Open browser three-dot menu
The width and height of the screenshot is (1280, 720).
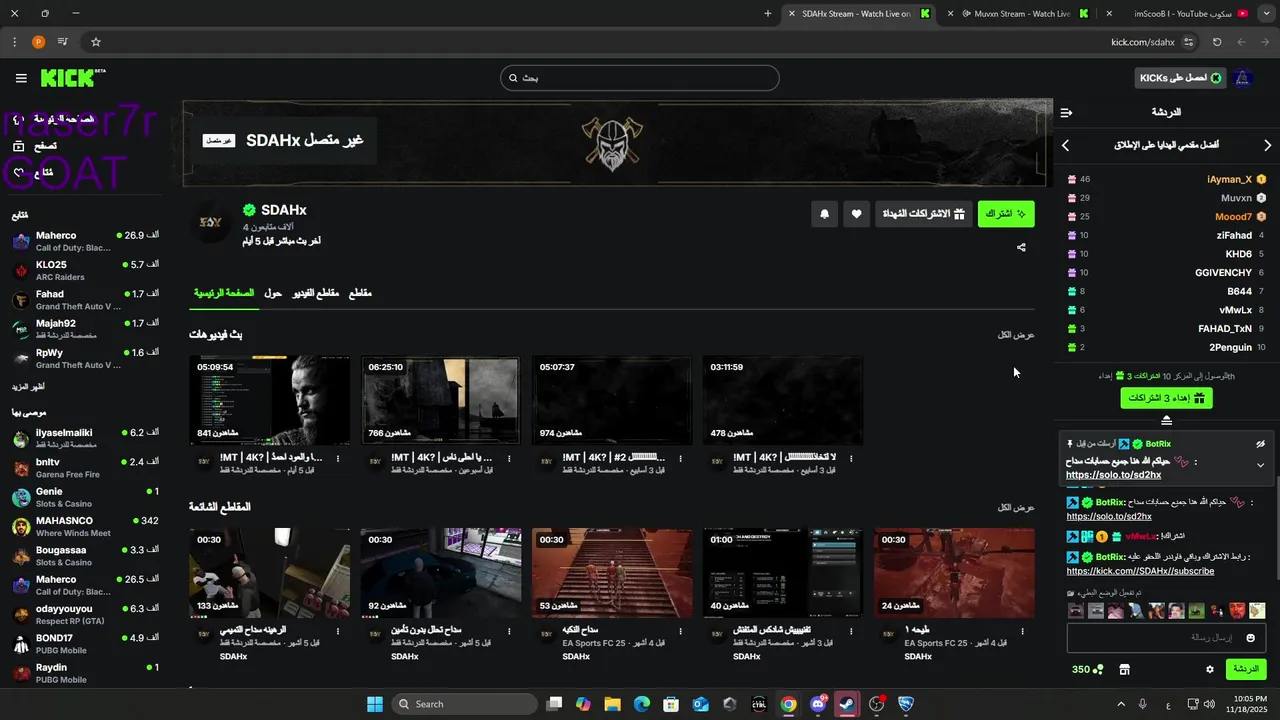coord(14,42)
